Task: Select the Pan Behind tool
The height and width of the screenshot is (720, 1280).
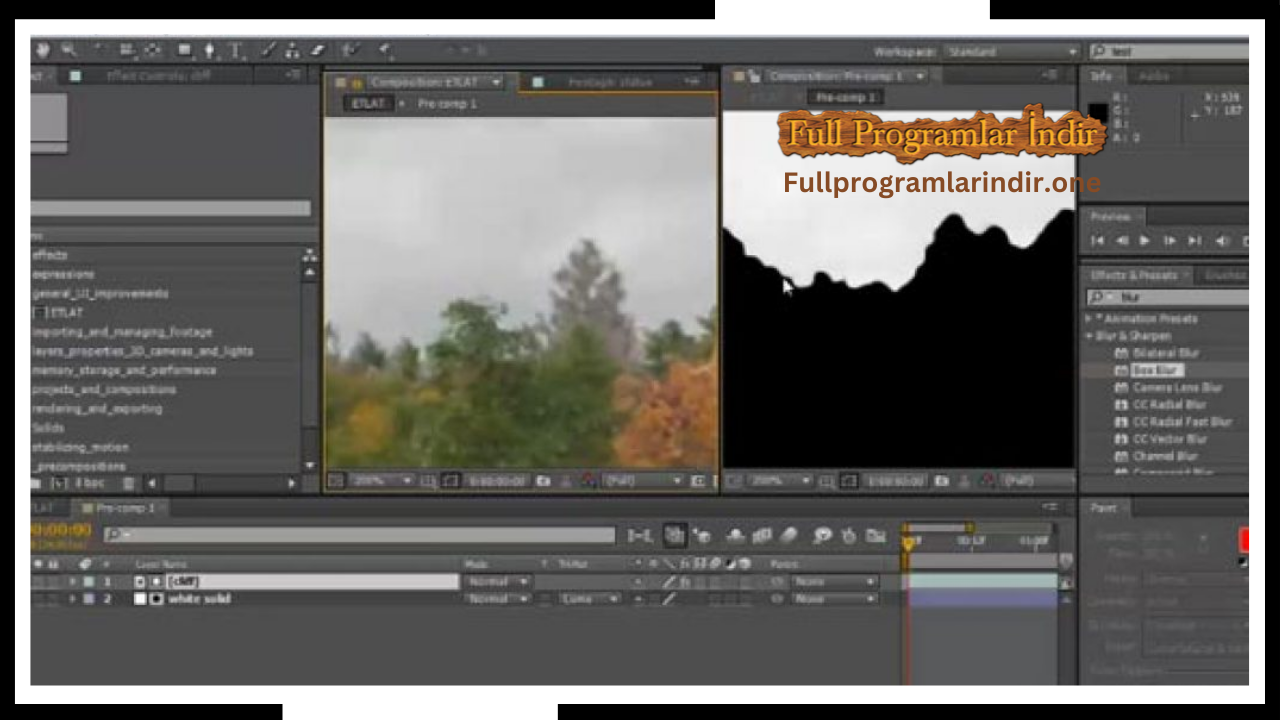Action: point(152,49)
